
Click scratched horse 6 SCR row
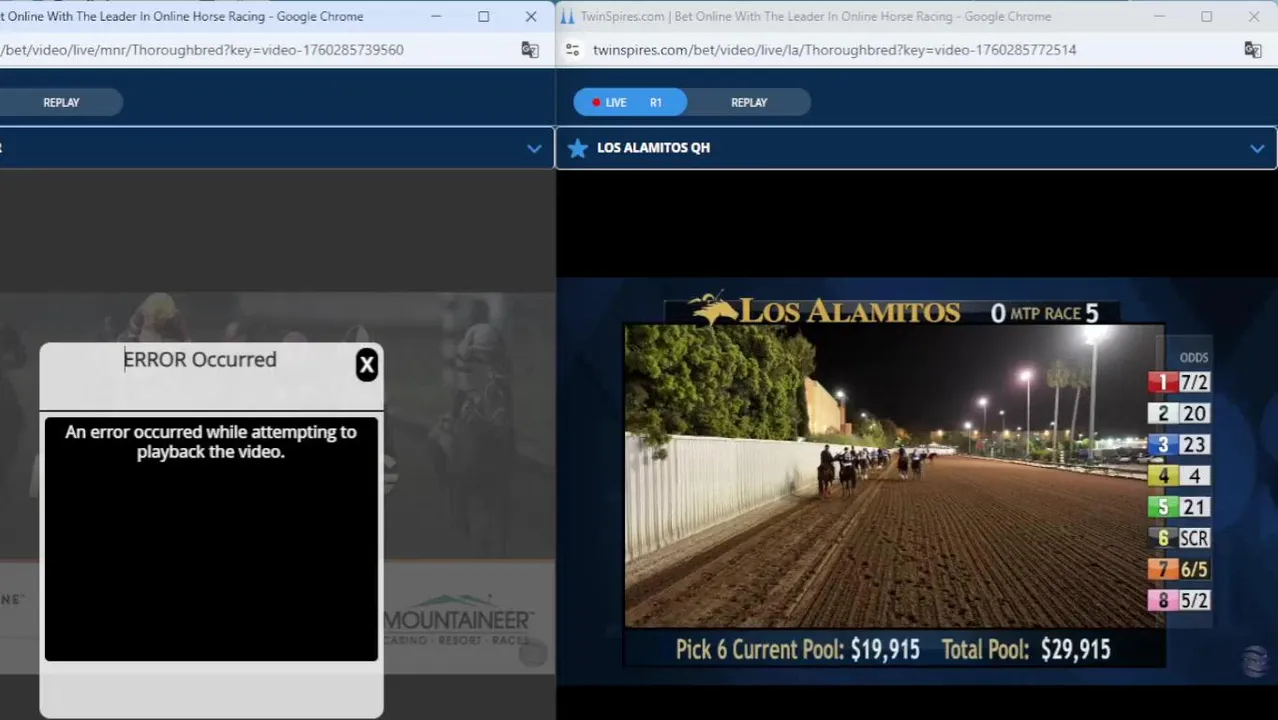[1179, 538]
